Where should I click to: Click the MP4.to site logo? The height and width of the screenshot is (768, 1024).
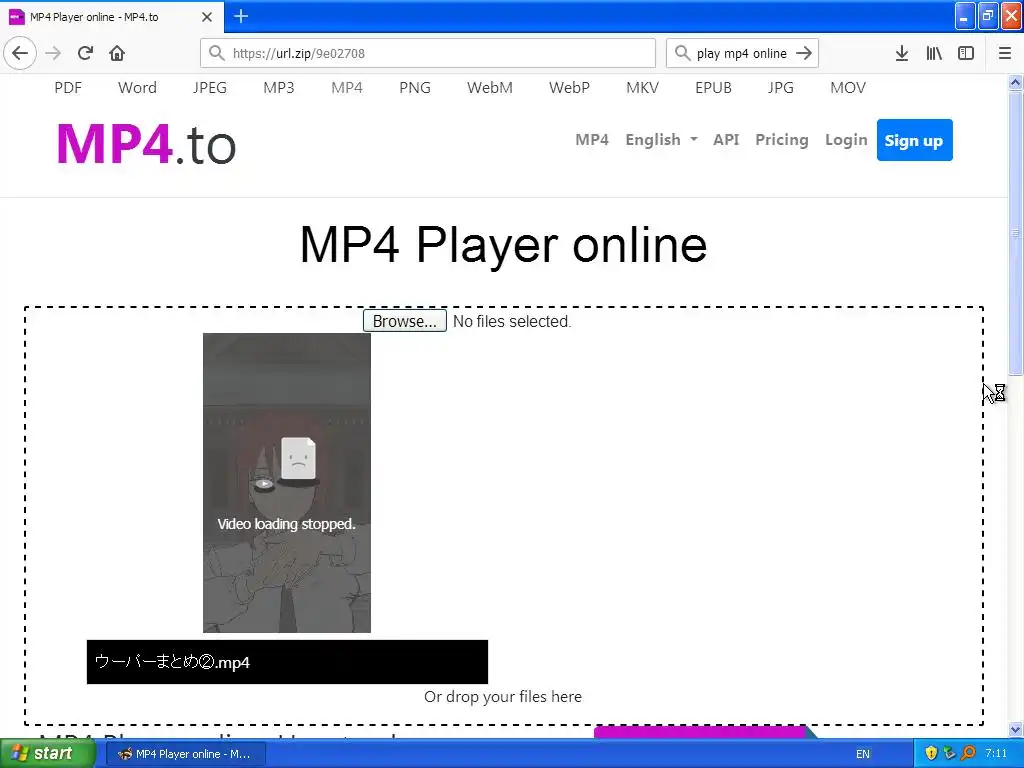click(146, 144)
